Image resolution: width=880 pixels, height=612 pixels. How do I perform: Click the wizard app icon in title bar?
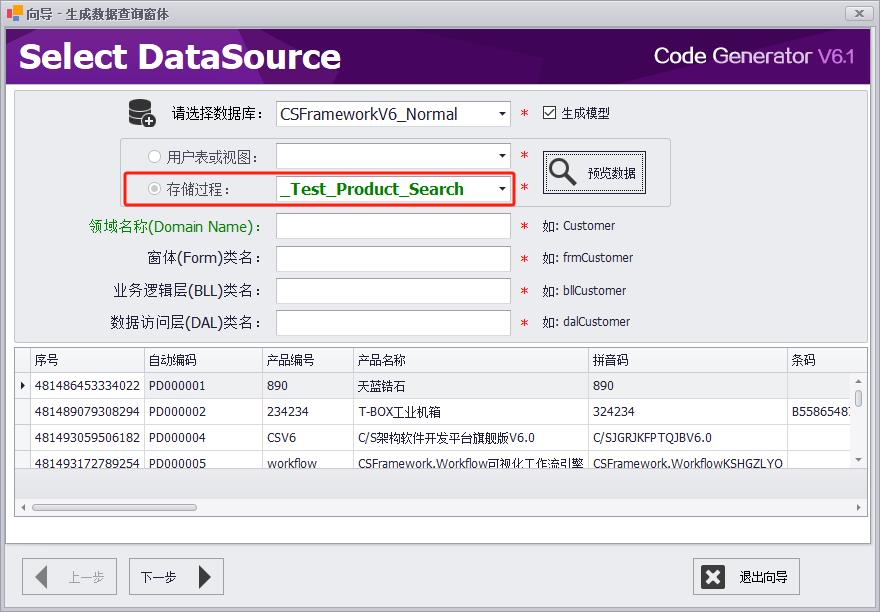(x=14, y=13)
